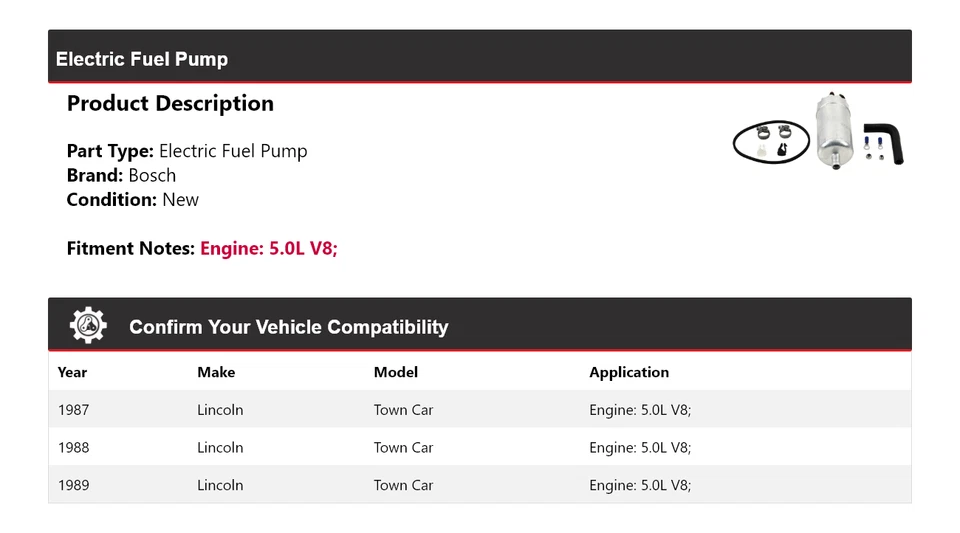Click the Condition: New text
Viewport: 960px width, 533px height.
(132, 199)
